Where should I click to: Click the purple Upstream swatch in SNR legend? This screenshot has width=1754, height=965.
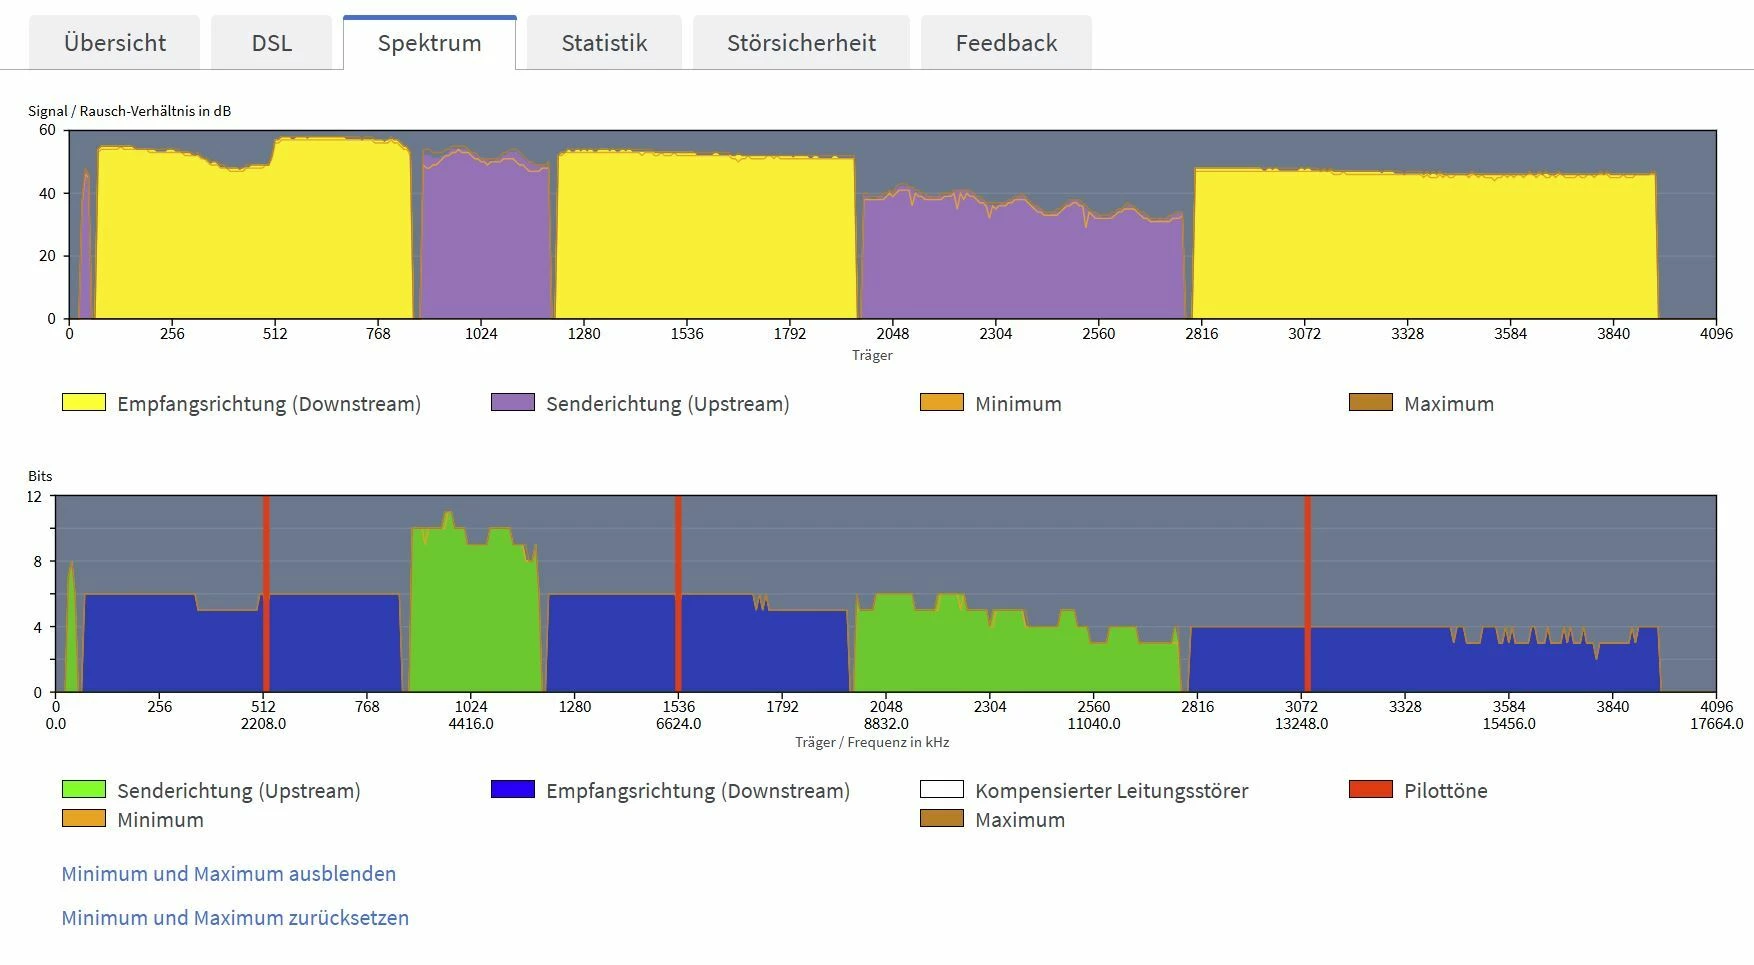click(513, 402)
